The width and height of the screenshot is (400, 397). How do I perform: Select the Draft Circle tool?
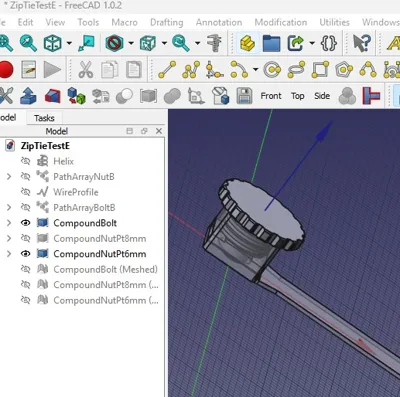tap(272, 70)
